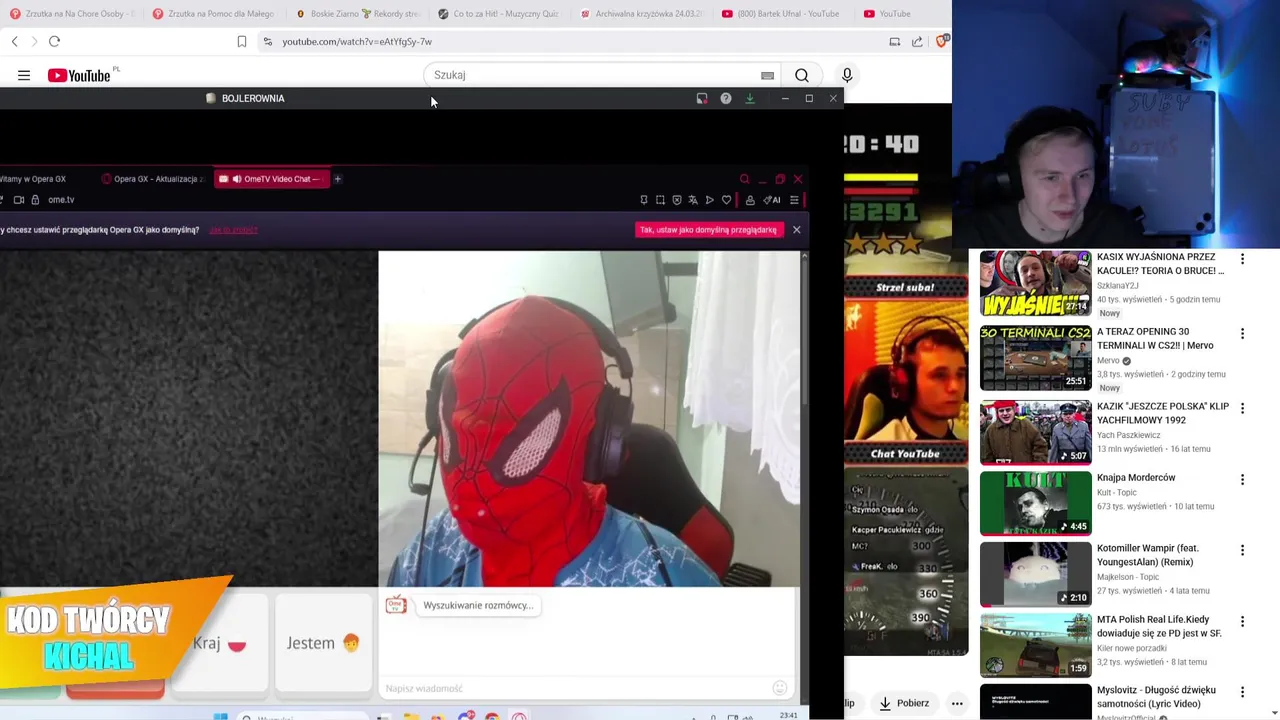1280x720 pixels.
Task: Switch to Archiwalna krzyżówka tab
Action: 643,14
